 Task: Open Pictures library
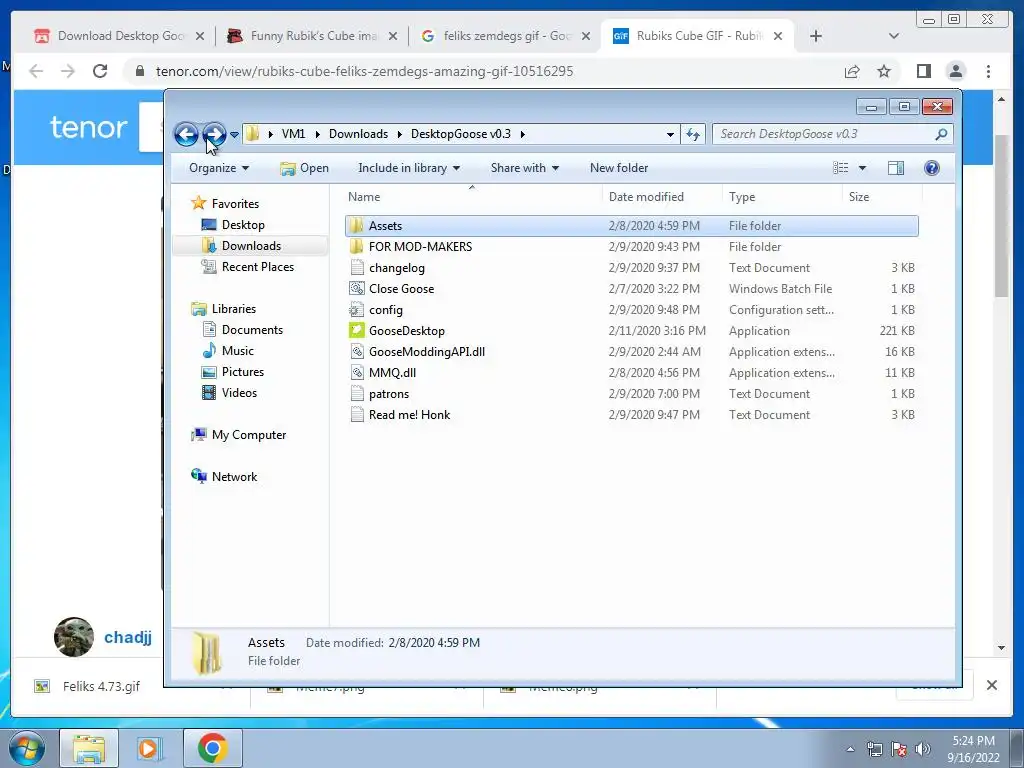tap(242, 372)
